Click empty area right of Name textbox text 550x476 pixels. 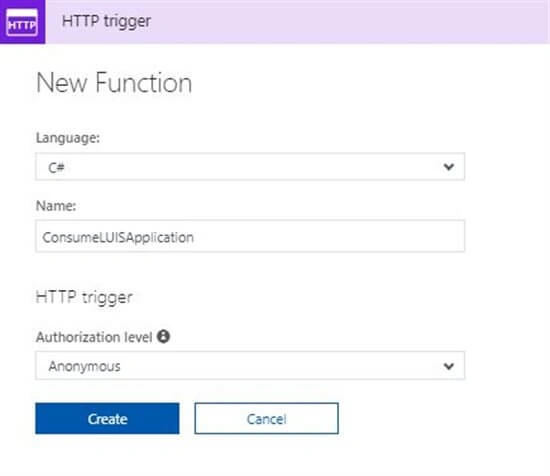330,236
